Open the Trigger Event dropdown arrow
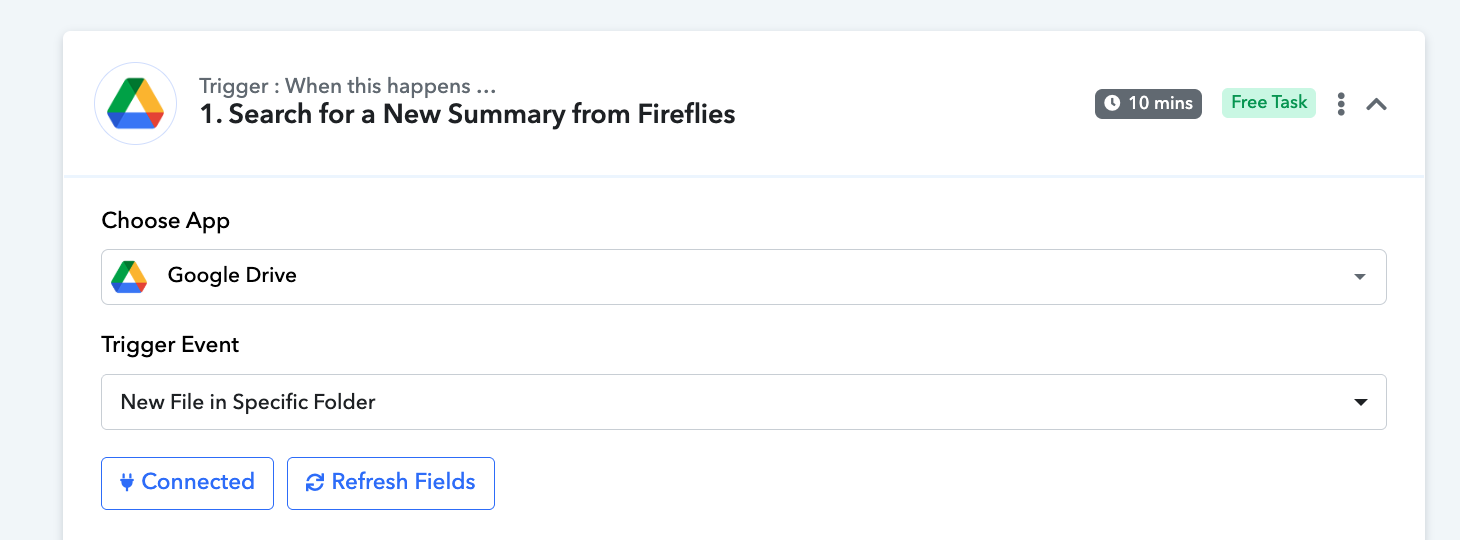Screen dimensions: 1460x540 [x=1360, y=402]
